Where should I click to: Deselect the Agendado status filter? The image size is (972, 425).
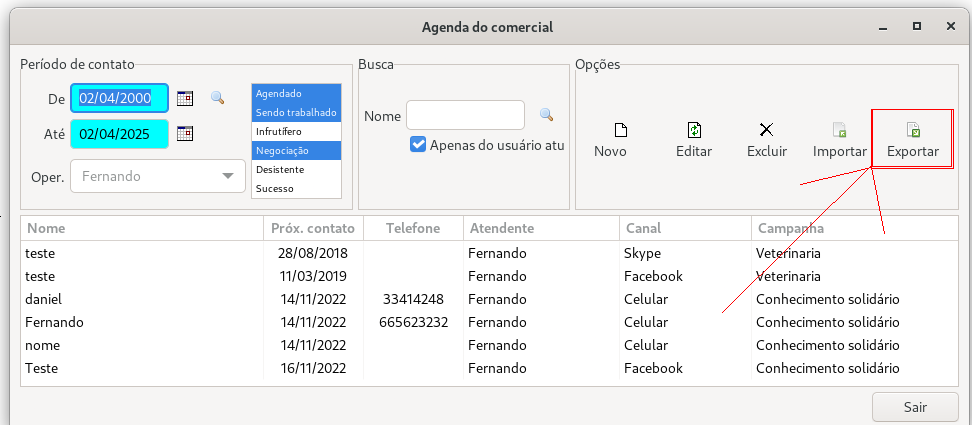296,94
